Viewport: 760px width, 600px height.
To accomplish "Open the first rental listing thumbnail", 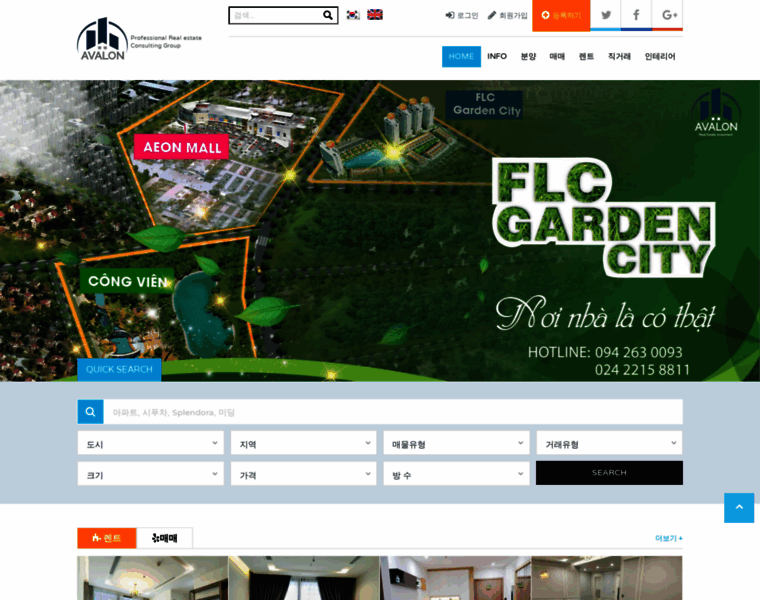I will pos(153,578).
